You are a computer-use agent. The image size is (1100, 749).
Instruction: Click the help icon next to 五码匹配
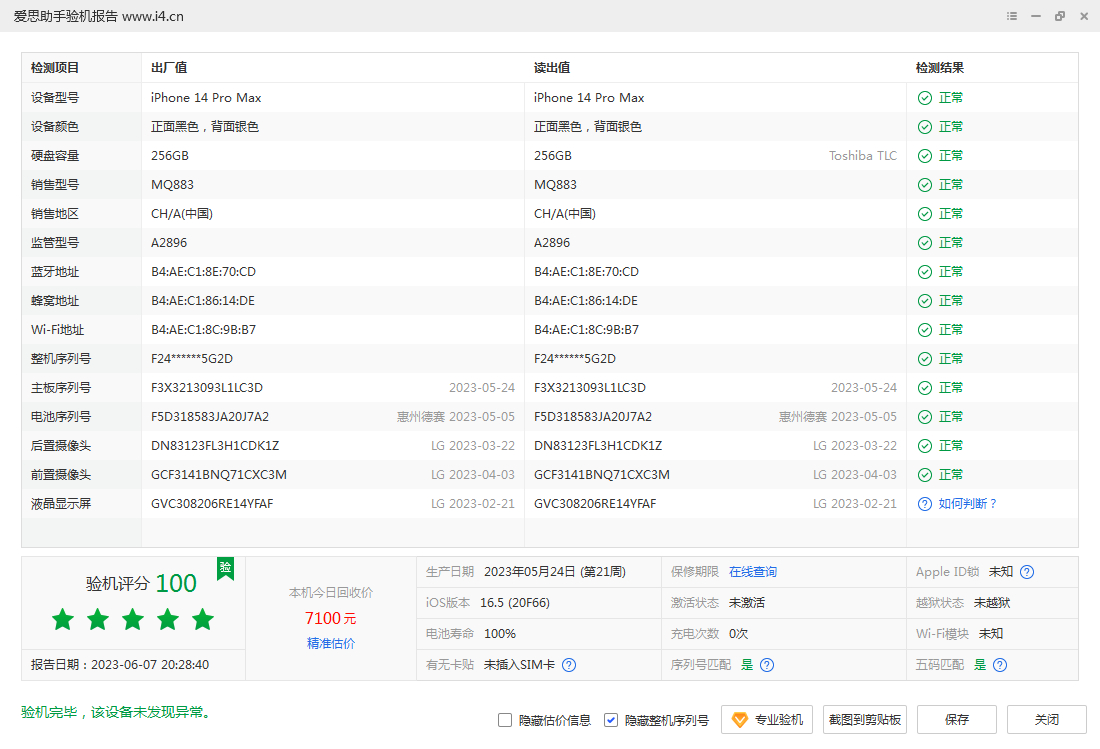point(1000,665)
